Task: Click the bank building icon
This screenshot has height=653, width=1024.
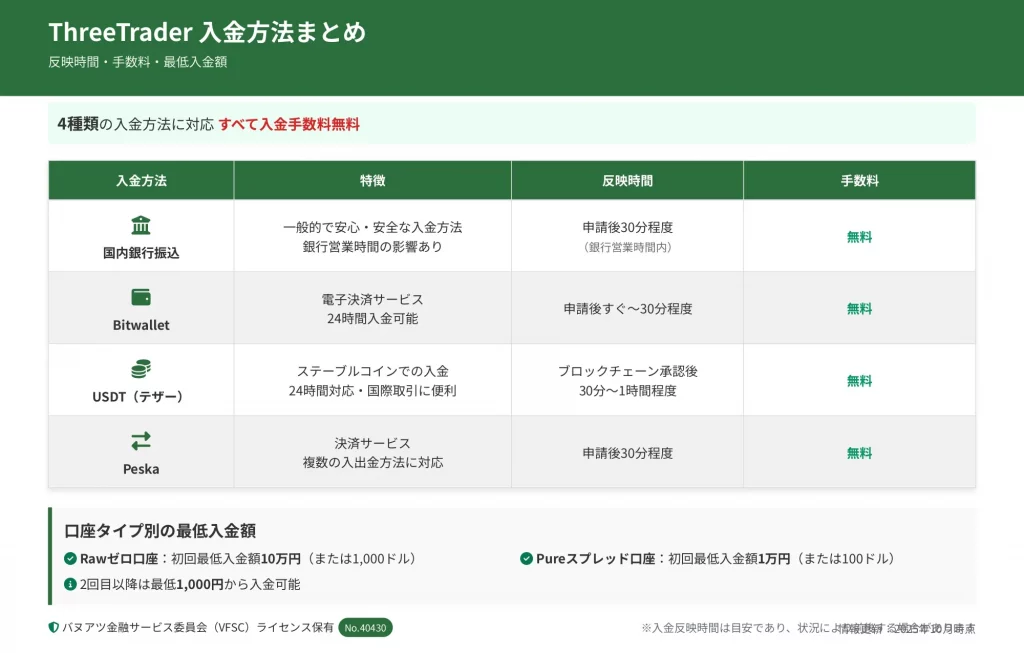Action: click(x=141, y=225)
